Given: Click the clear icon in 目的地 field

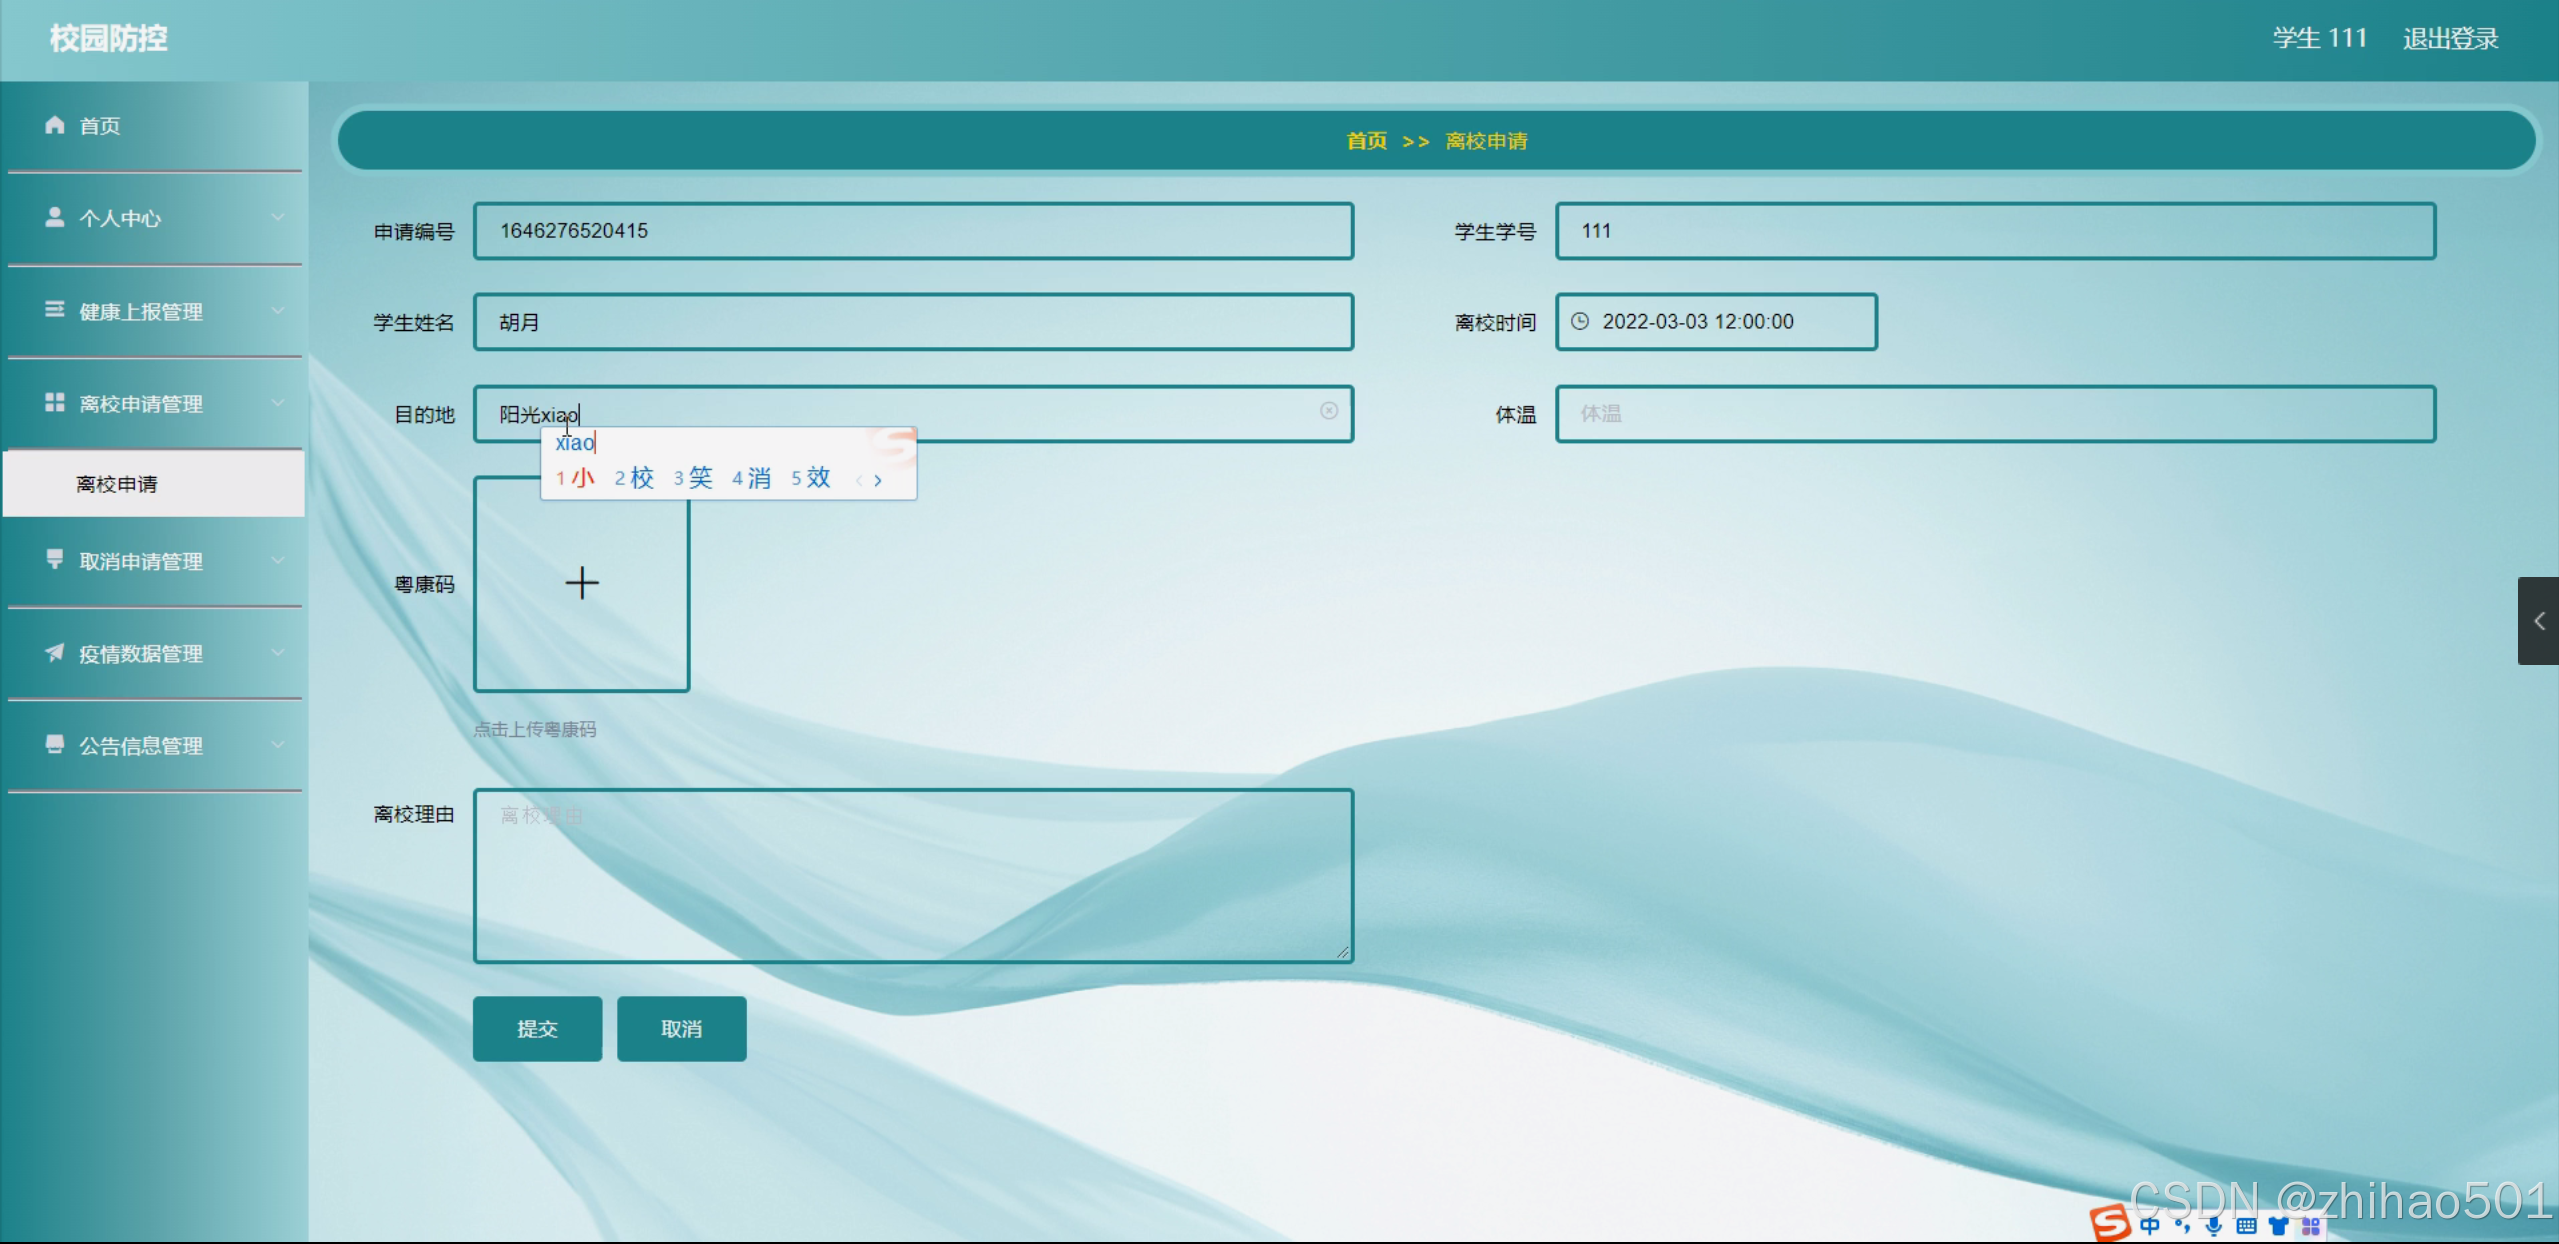Looking at the screenshot, I should [x=1328, y=411].
